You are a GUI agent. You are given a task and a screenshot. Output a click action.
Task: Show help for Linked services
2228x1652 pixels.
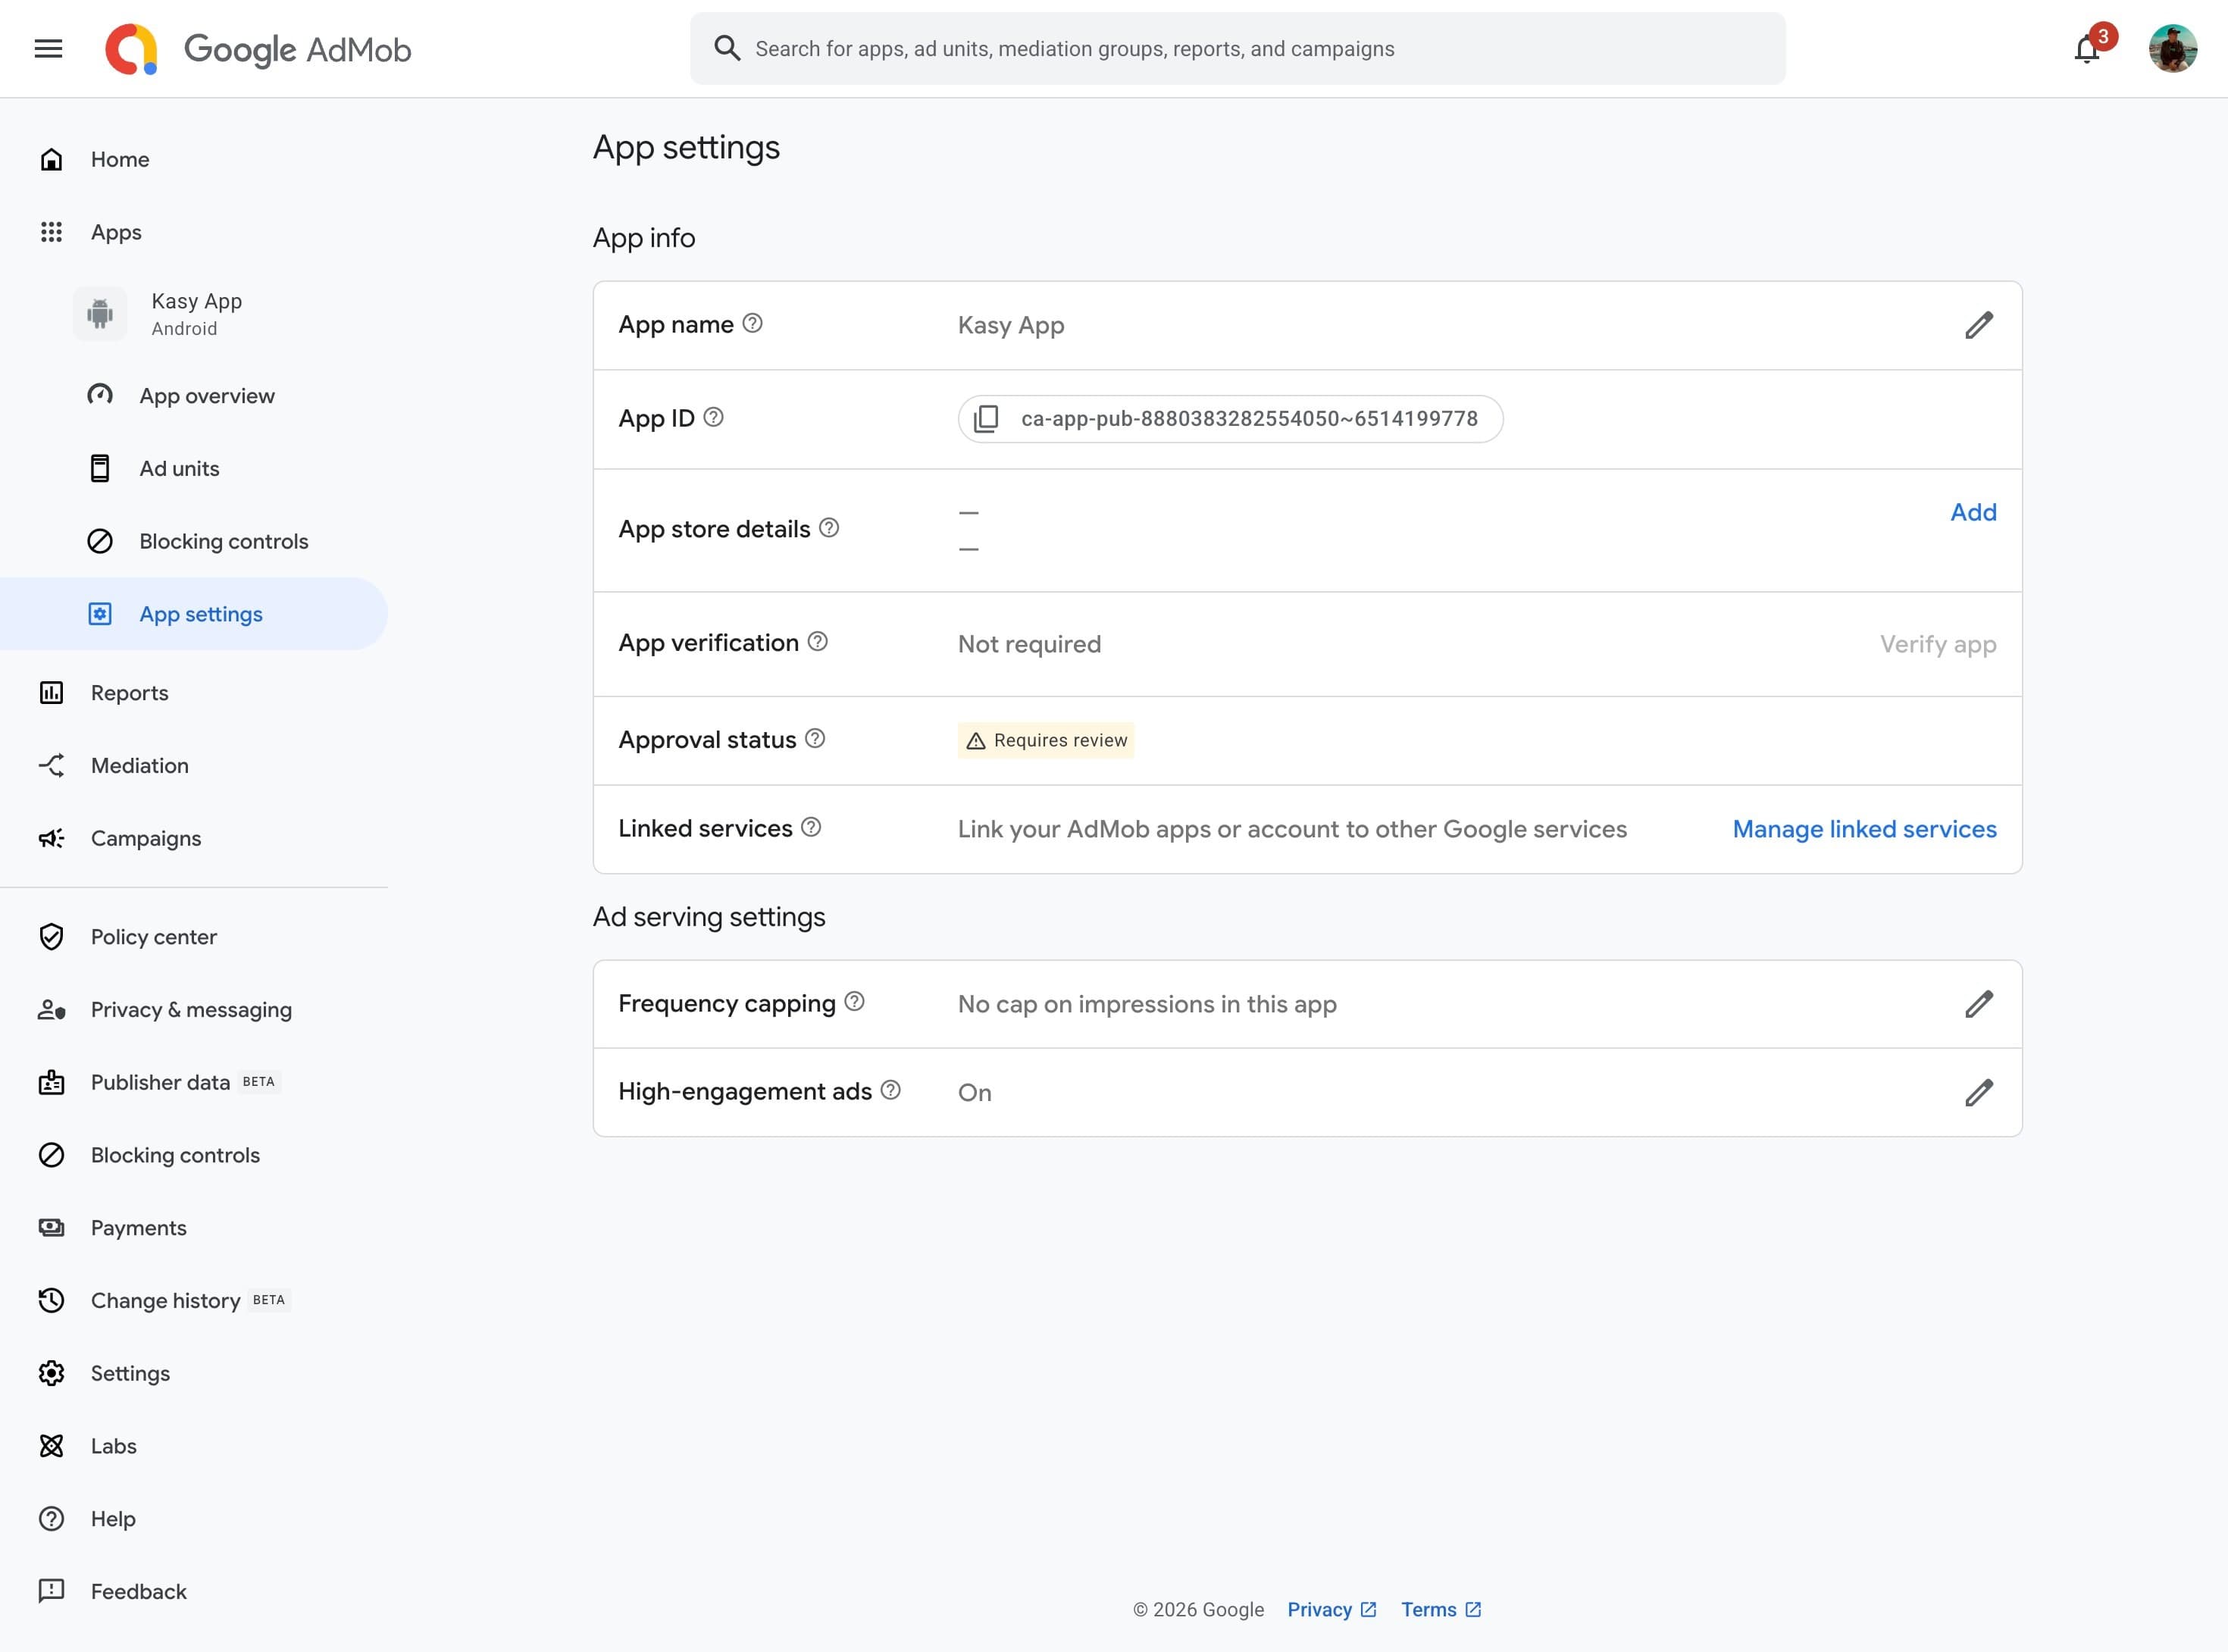811,827
